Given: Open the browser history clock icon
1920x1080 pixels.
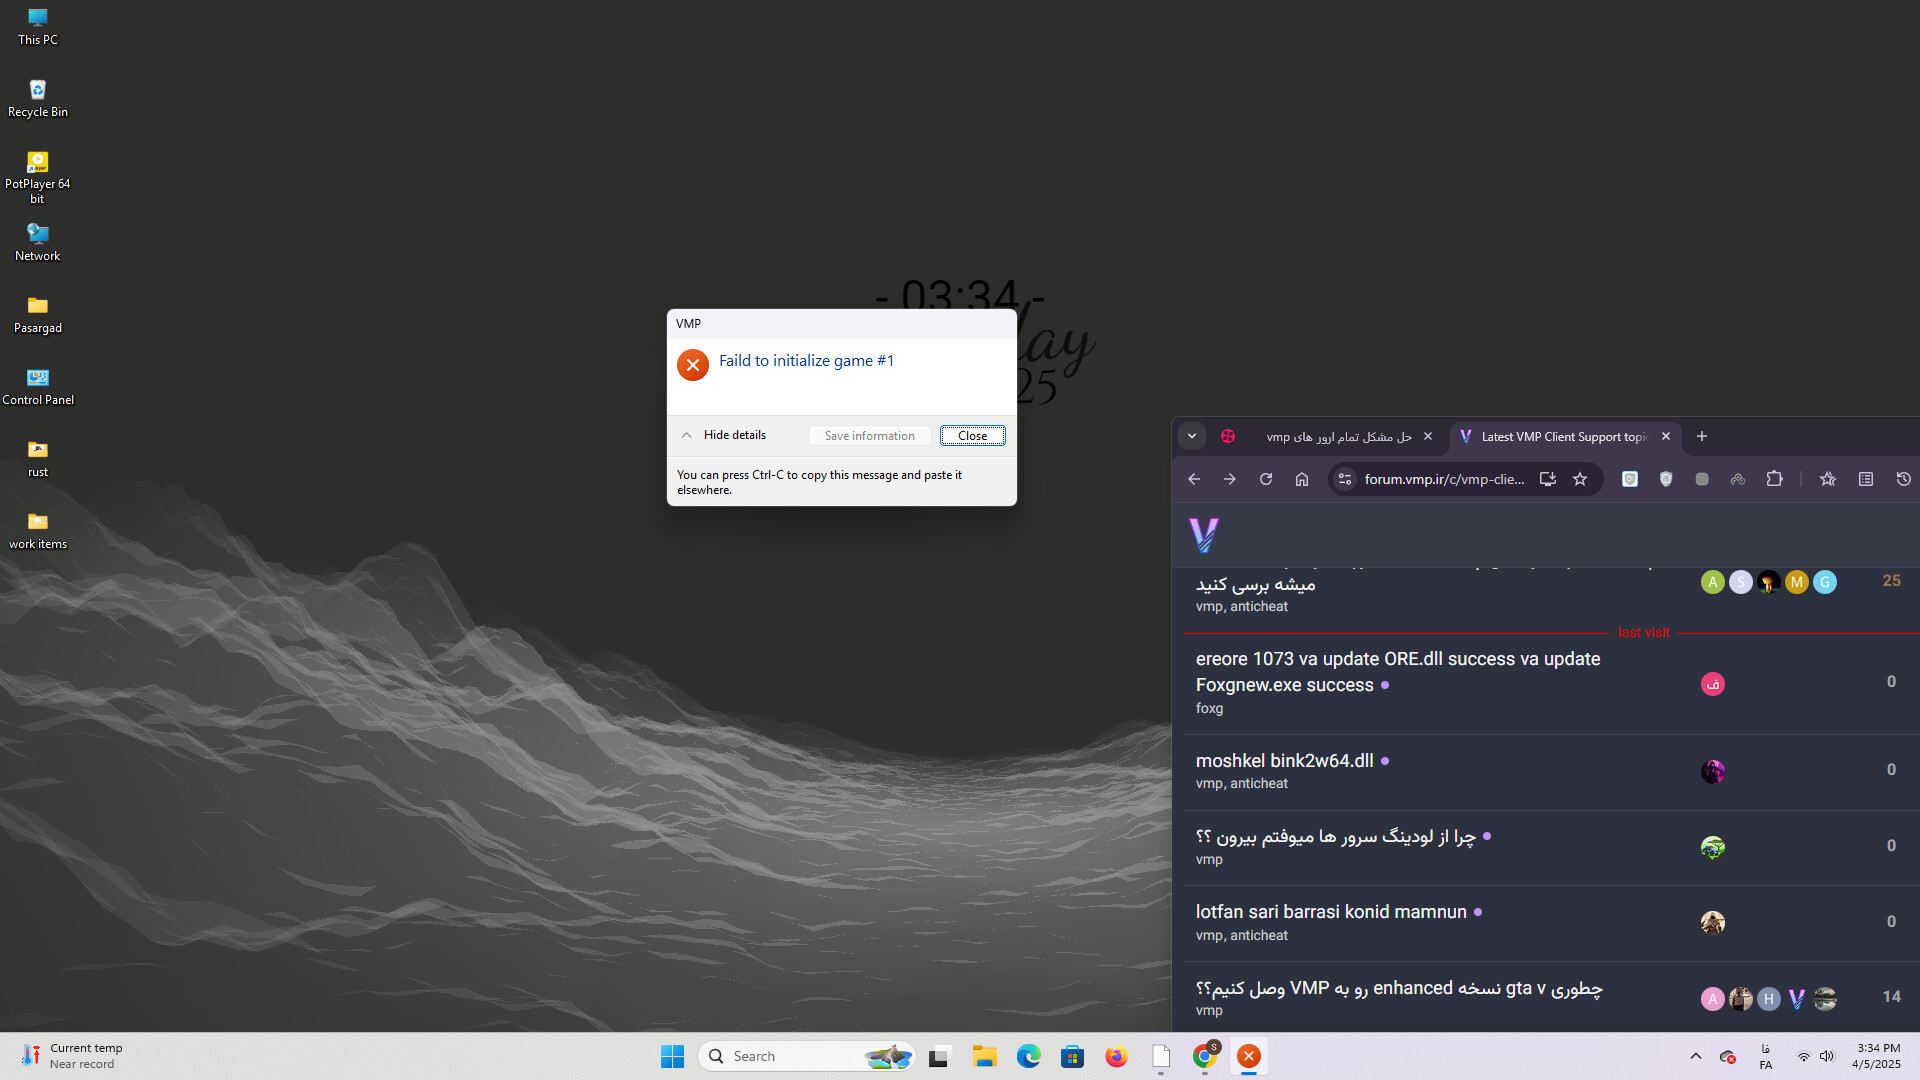Looking at the screenshot, I should [1903, 479].
